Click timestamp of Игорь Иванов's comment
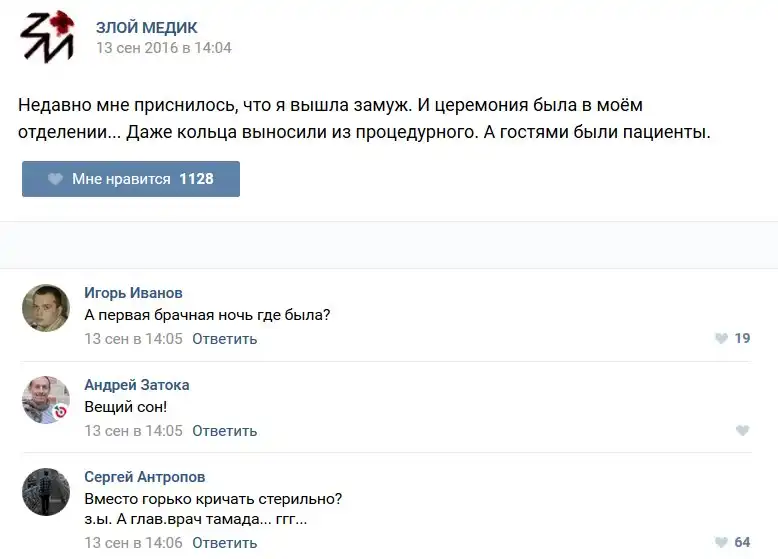Viewport: 778px width, 559px height. [x=133, y=339]
